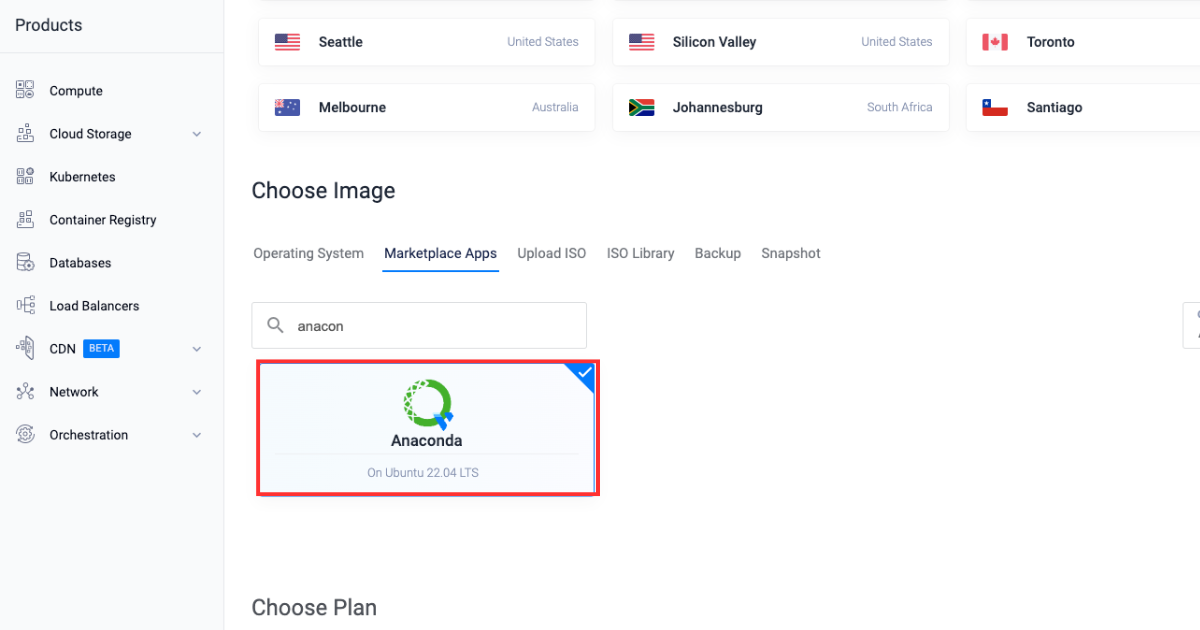Click the Kubernetes sidebar icon
The image size is (1200, 630).
(x=25, y=177)
